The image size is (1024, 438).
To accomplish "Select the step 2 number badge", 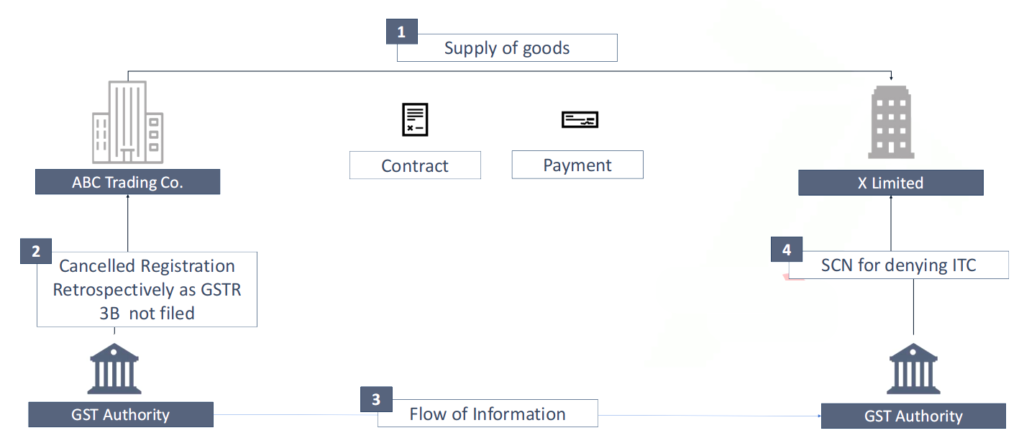I will pyautogui.click(x=36, y=251).
